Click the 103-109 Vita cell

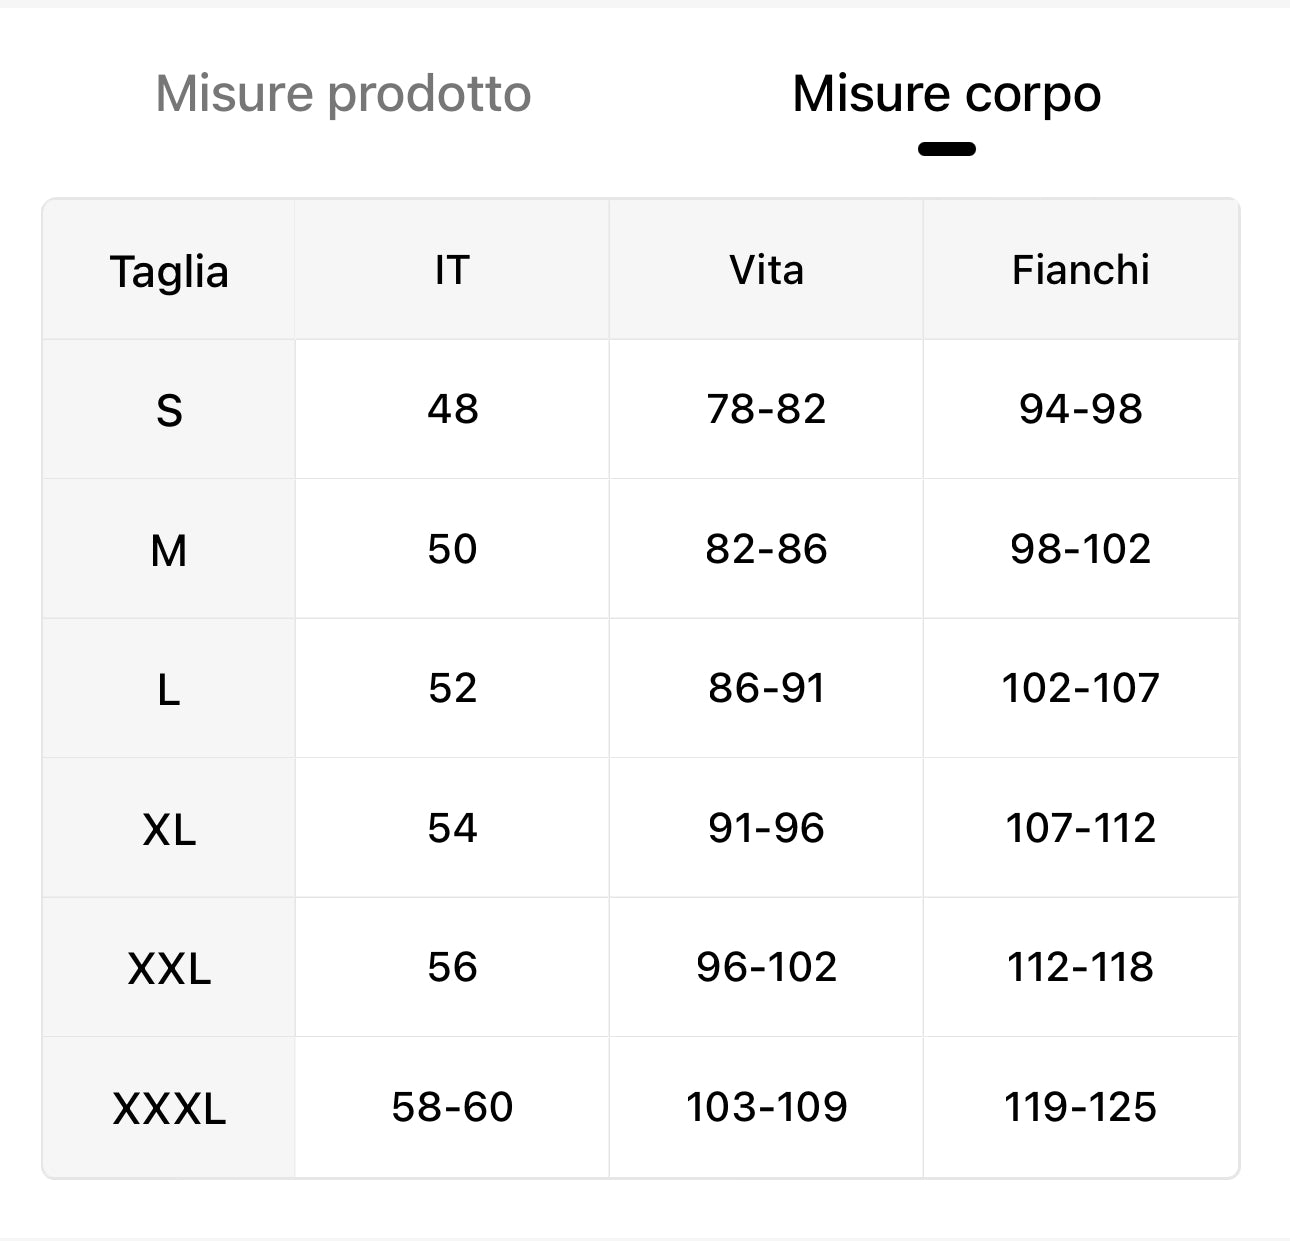[x=766, y=1107]
